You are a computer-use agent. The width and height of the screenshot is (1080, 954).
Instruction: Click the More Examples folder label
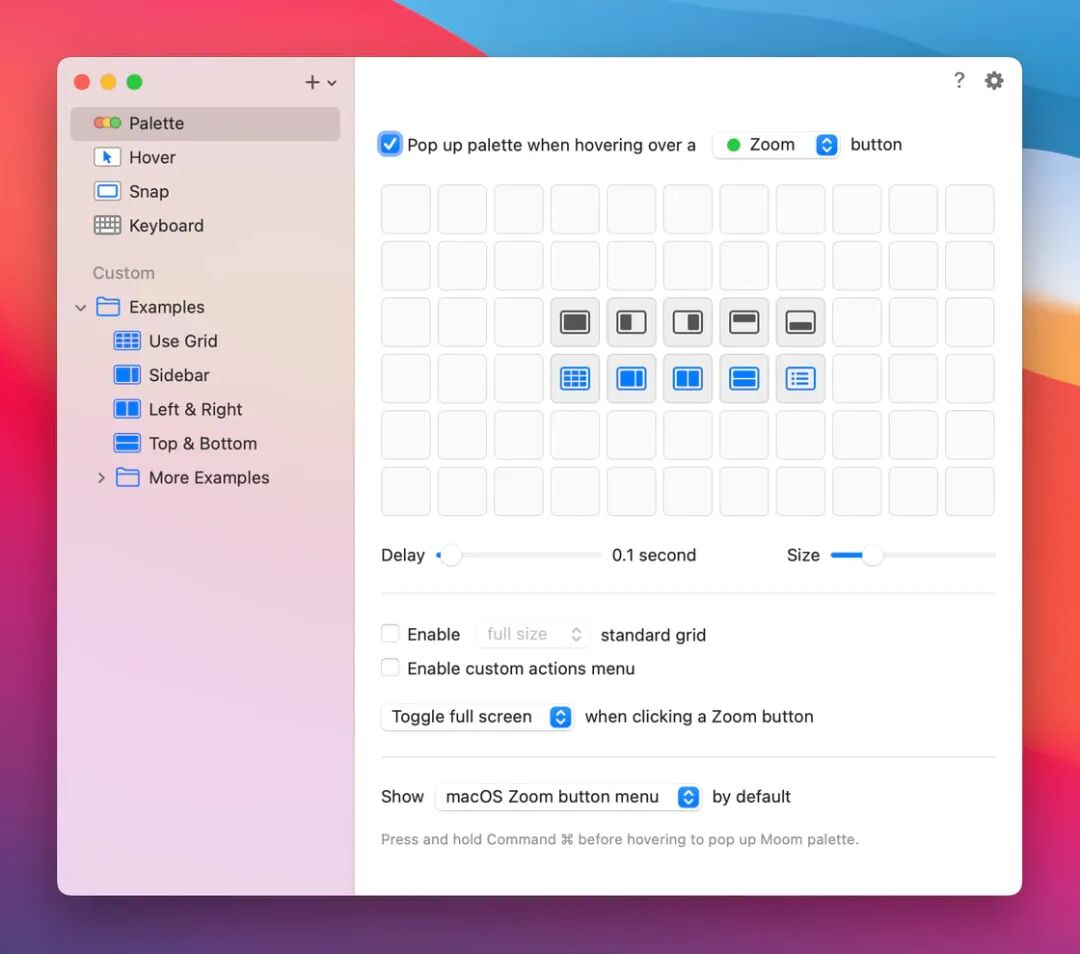point(209,477)
